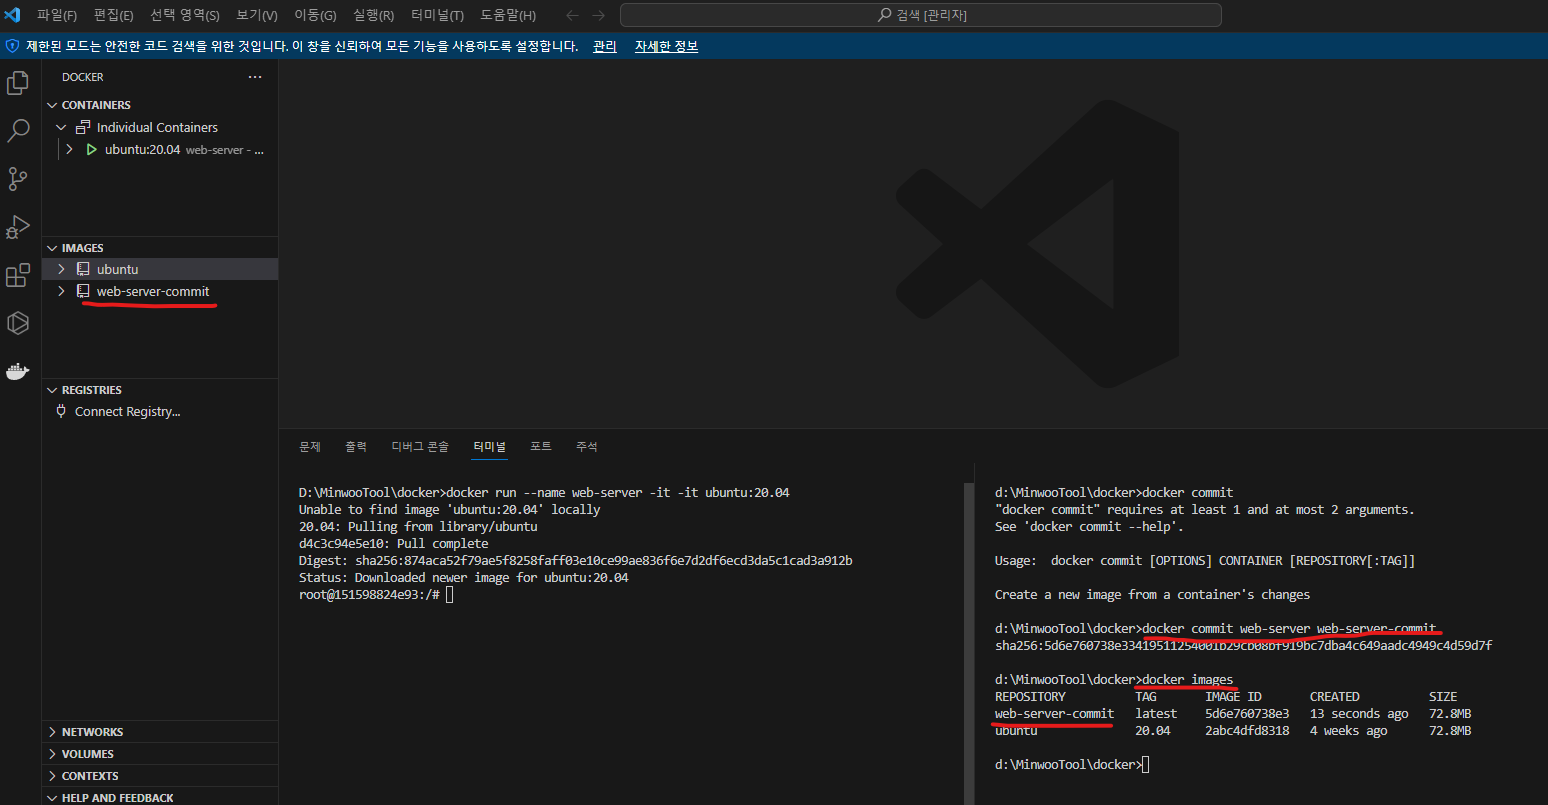Open the 선택 영역(S) menu

click(x=185, y=15)
